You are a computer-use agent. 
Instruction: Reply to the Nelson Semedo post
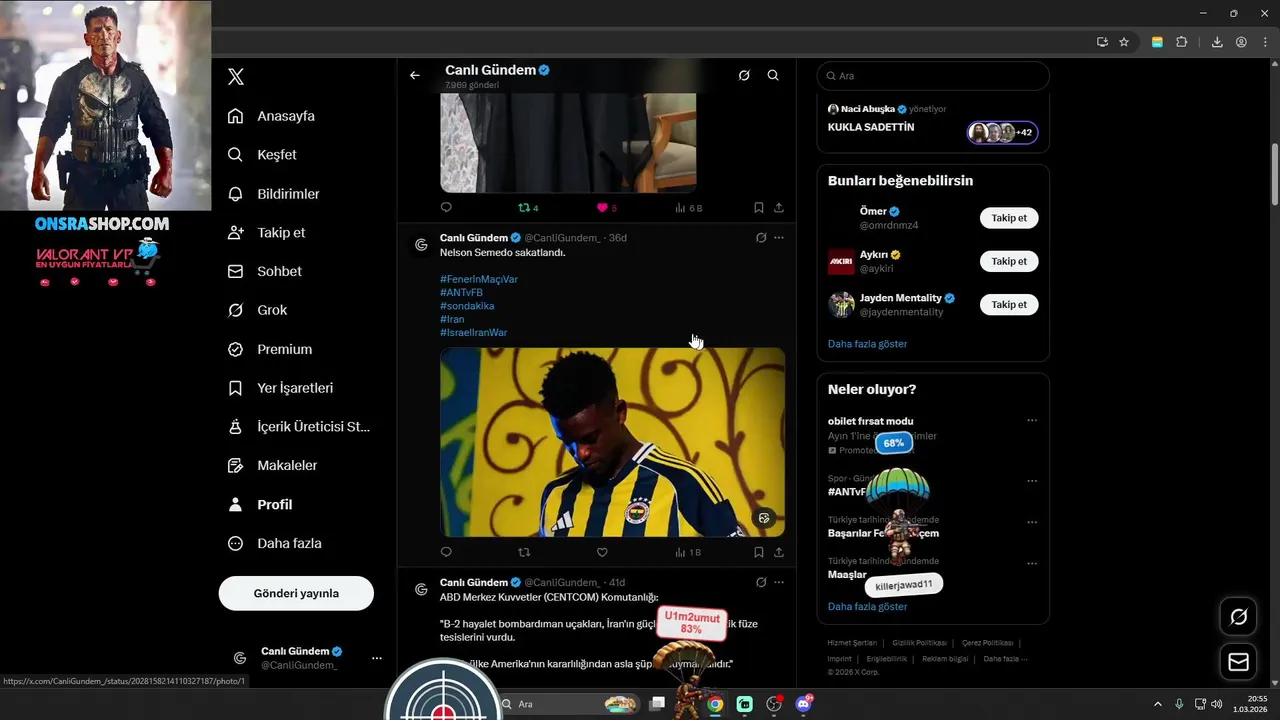click(x=446, y=552)
